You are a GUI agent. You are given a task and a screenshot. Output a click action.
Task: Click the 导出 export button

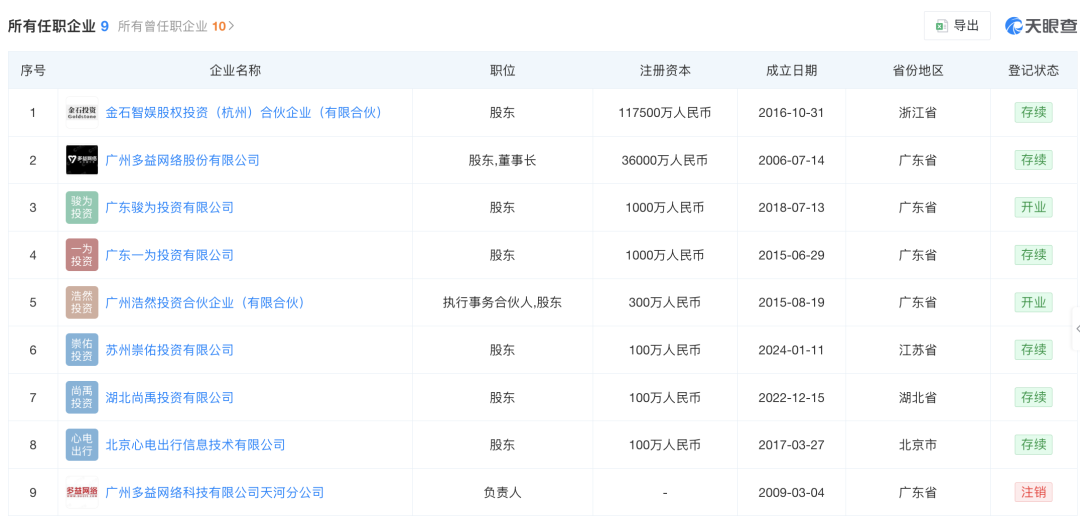tap(957, 26)
